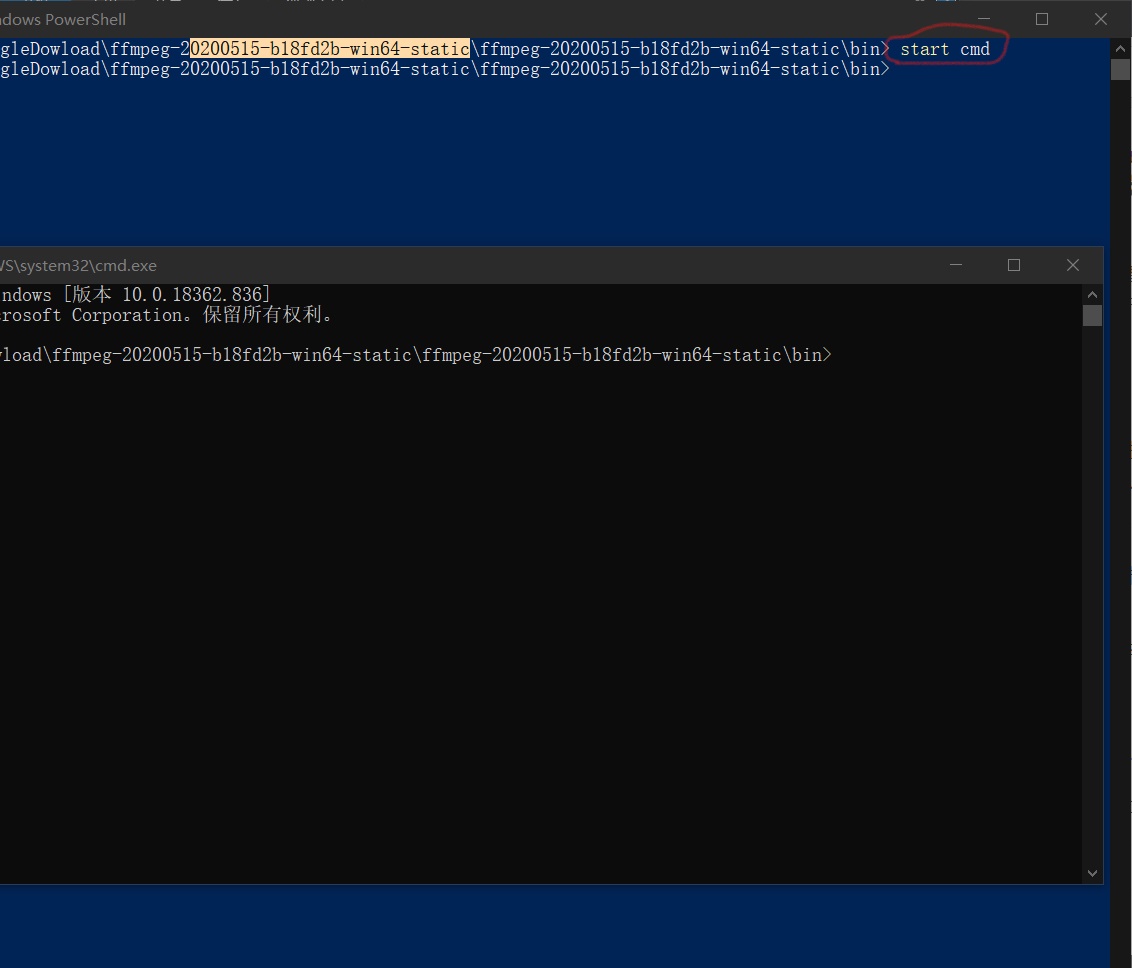The image size is (1132, 968).
Task: Click the second command line in PowerShell
Action: 440,68
